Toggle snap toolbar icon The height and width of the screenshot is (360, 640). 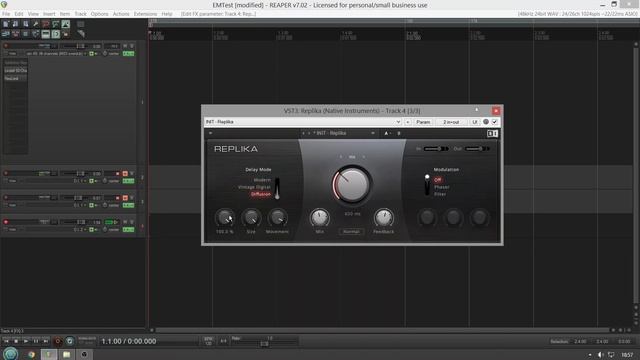56,34
